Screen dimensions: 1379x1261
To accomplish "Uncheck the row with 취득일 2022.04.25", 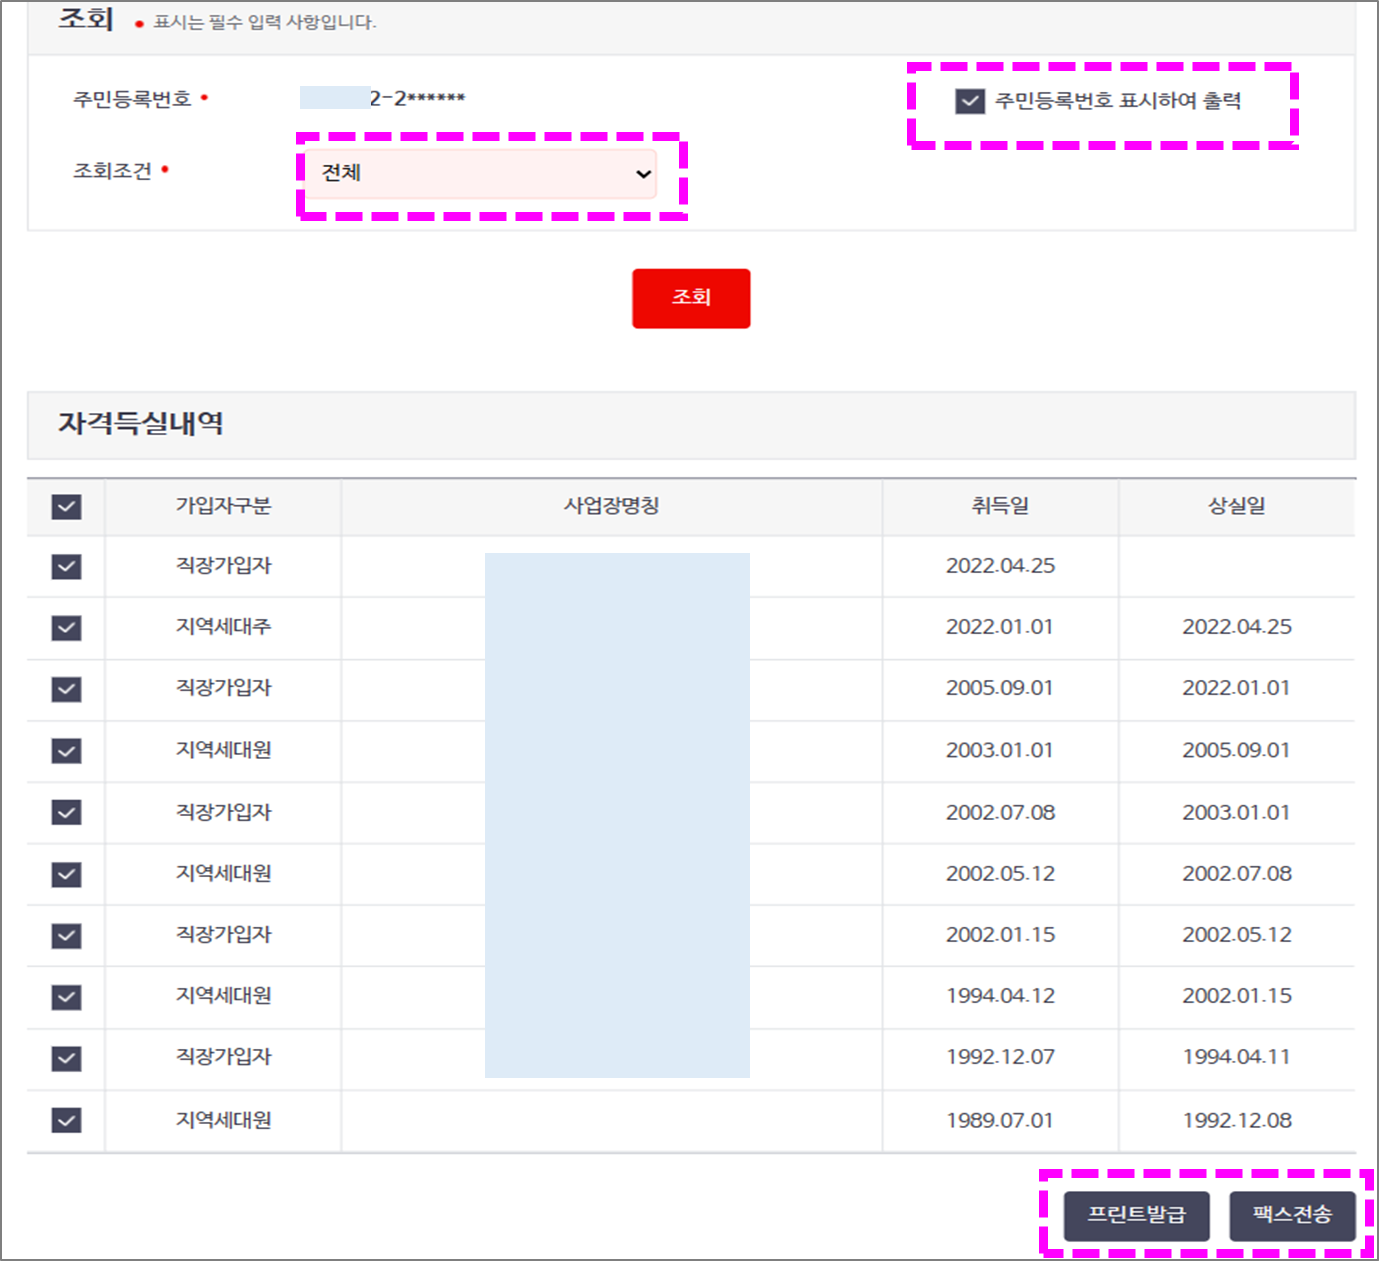I will point(65,567).
